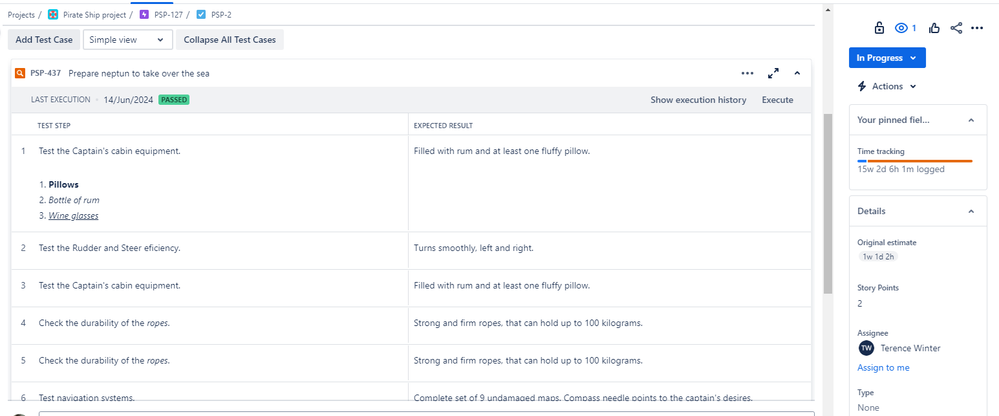Open the share icon
Viewport: 999px width, 416px height.
point(956,28)
